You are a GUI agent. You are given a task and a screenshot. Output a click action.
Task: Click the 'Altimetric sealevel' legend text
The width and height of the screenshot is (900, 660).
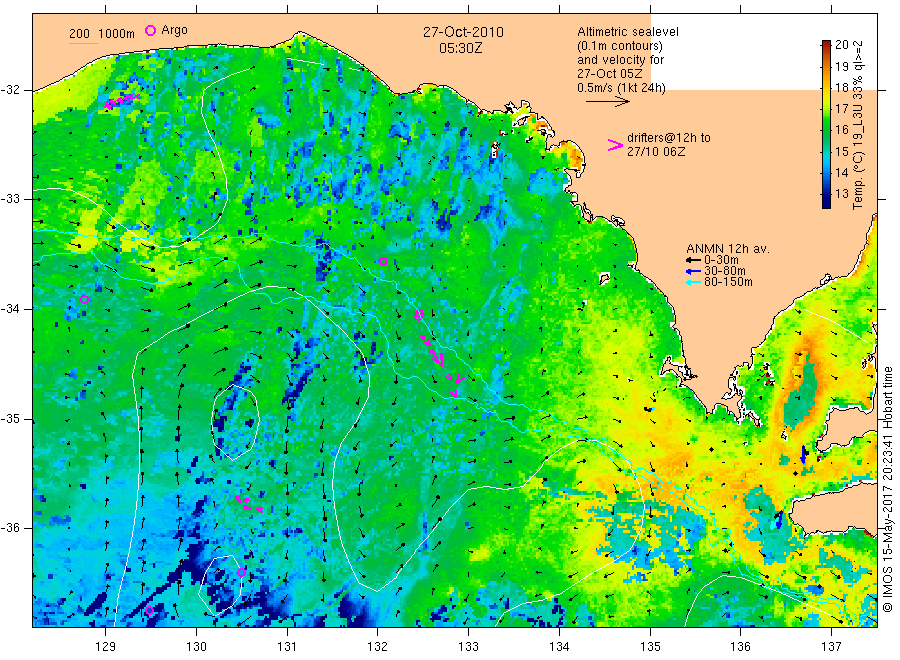pyautogui.click(x=628, y=32)
